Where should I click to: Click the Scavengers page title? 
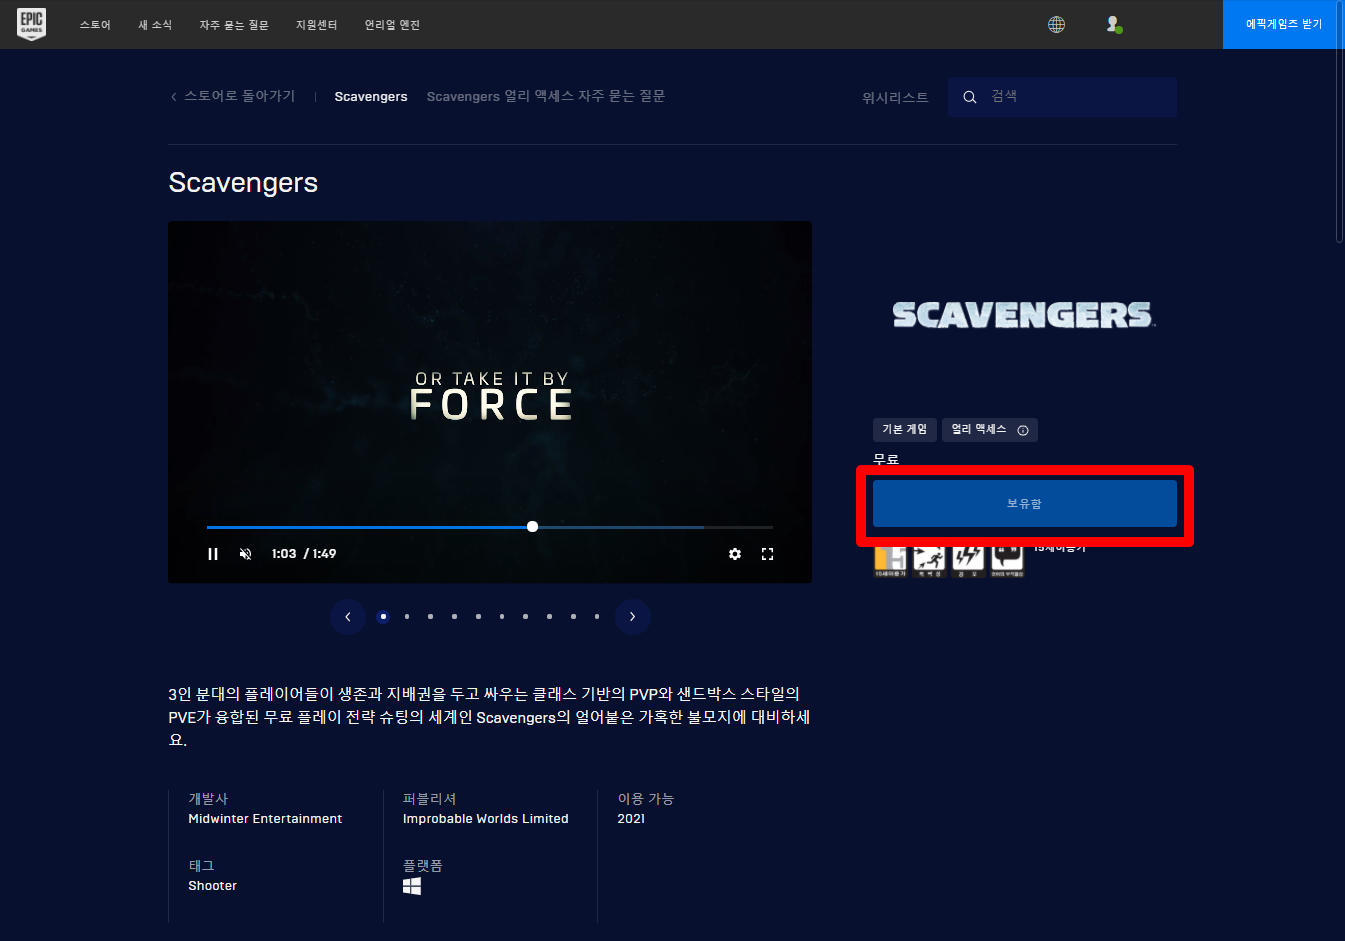[243, 183]
